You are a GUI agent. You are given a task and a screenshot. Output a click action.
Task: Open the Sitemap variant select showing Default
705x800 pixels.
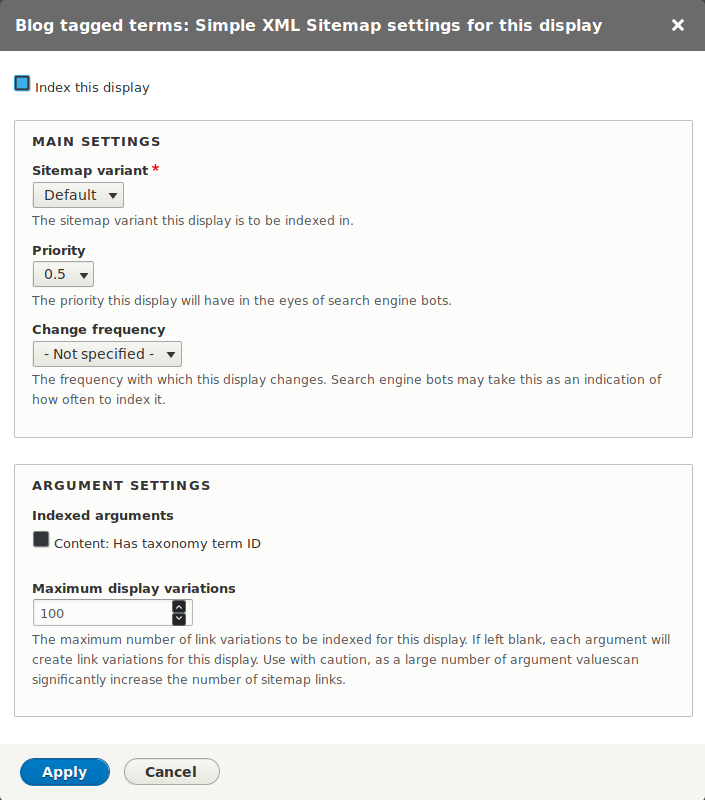point(78,195)
